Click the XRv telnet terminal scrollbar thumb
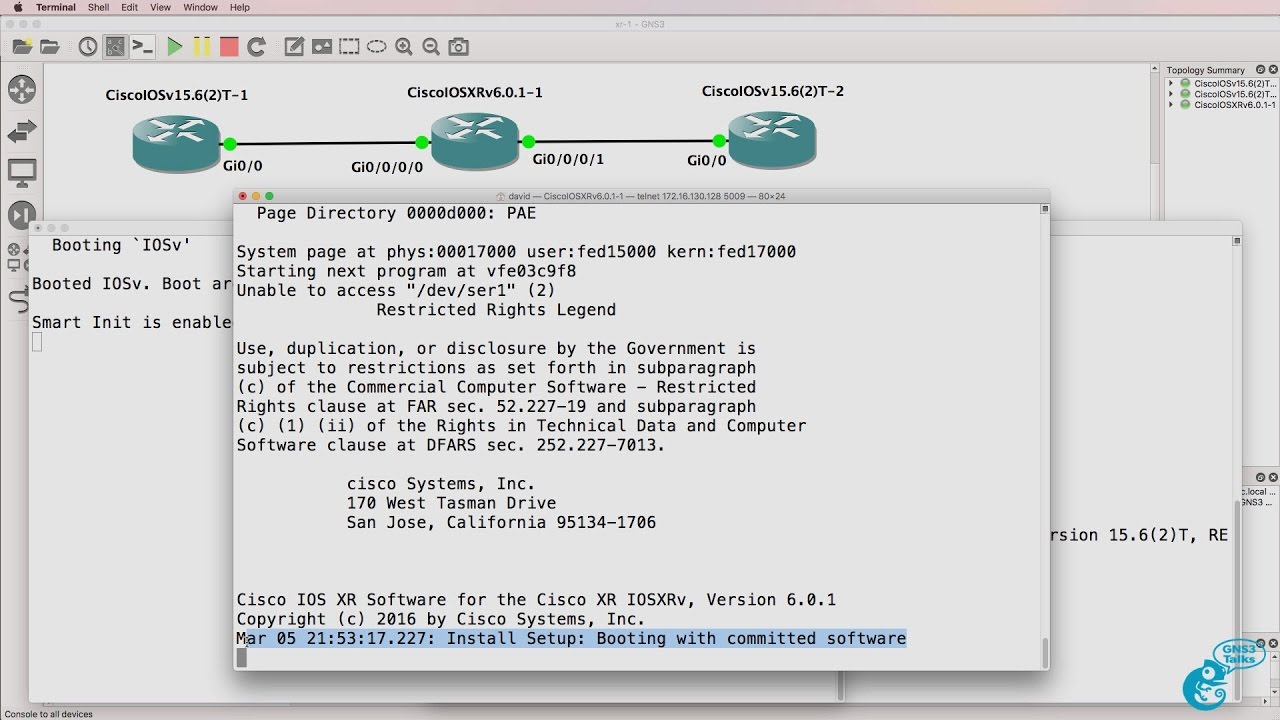1280x720 pixels. coord(1045,653)
